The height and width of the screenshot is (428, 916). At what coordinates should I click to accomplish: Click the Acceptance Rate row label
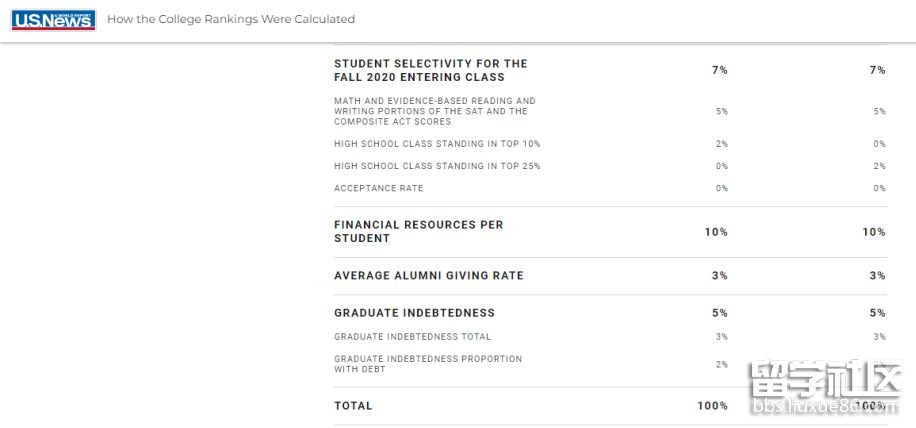tap(379, 188)
